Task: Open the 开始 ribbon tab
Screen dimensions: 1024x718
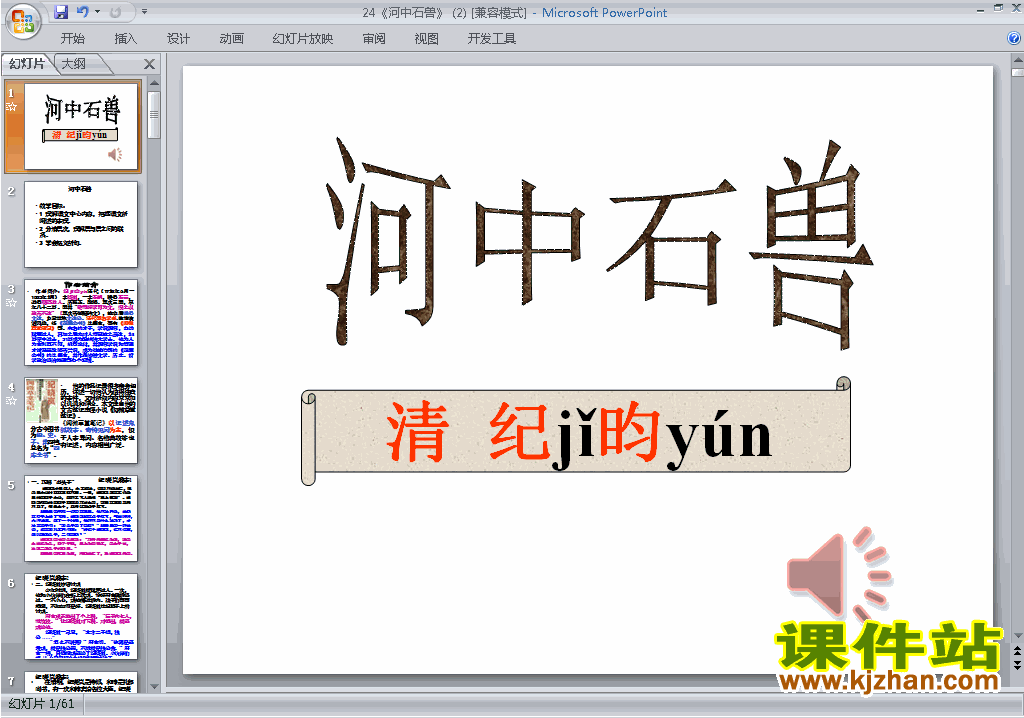Action: pos(72,39)
